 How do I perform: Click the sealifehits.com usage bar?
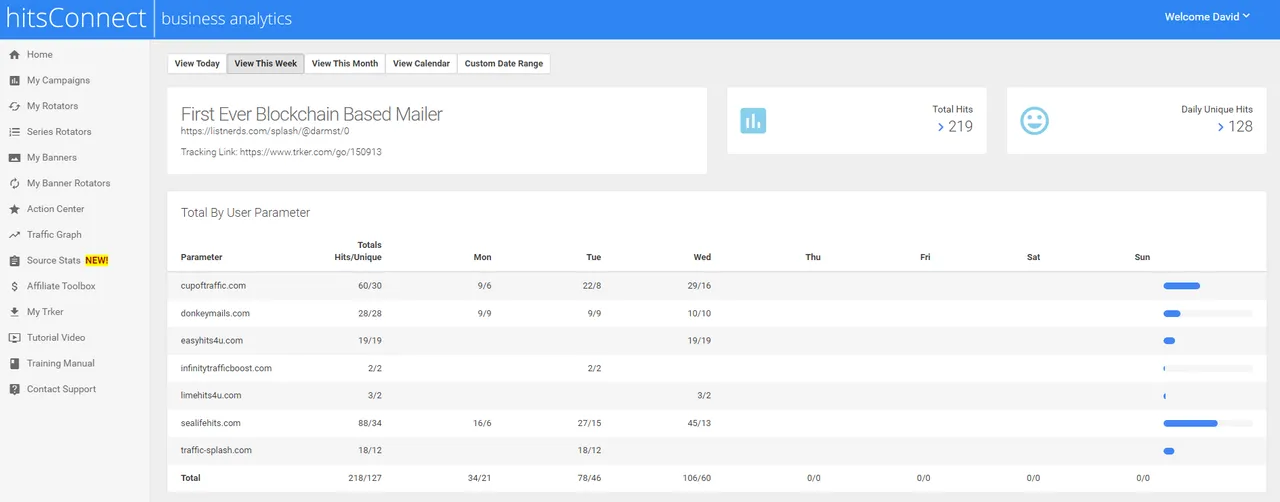coord(1207,423)
